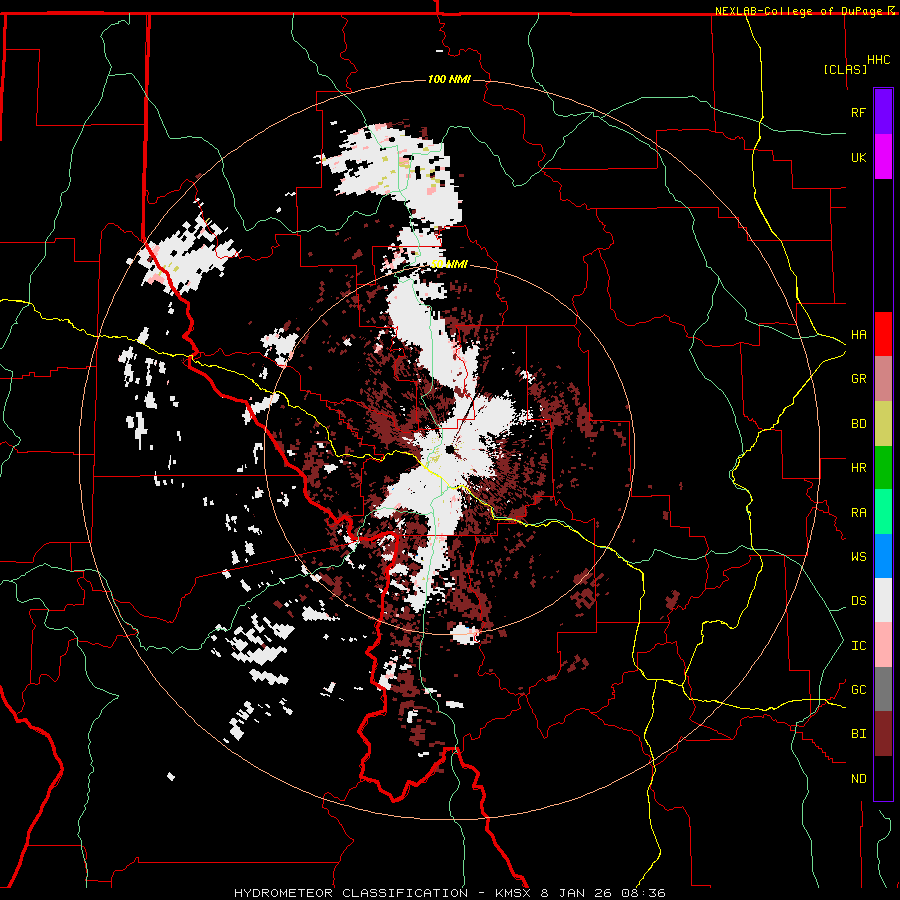
Task: Click the WS legend label text
Action: (858, 557)
